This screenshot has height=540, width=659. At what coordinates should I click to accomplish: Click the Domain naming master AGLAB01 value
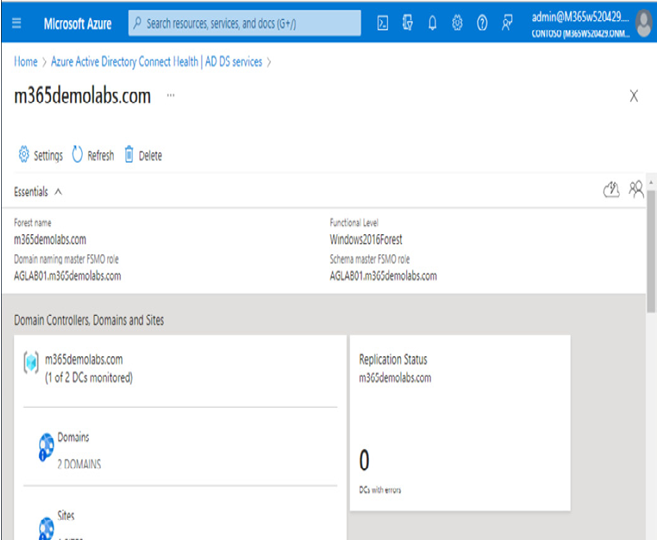coord(67,276)
